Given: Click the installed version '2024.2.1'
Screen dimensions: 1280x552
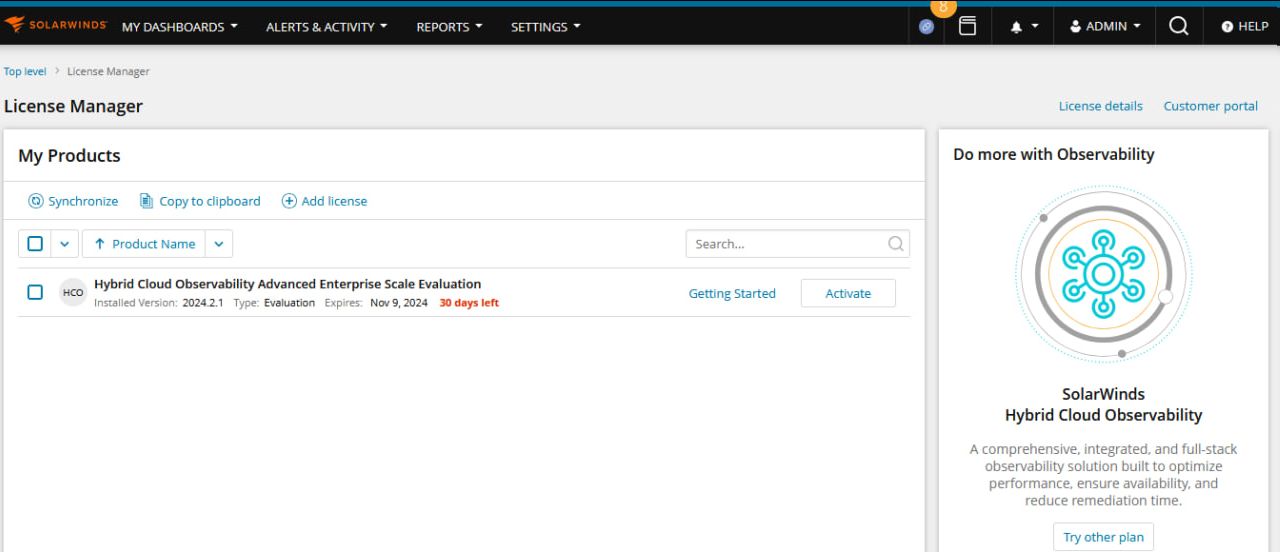Looking at the screenshot, I should coord(203,303).
